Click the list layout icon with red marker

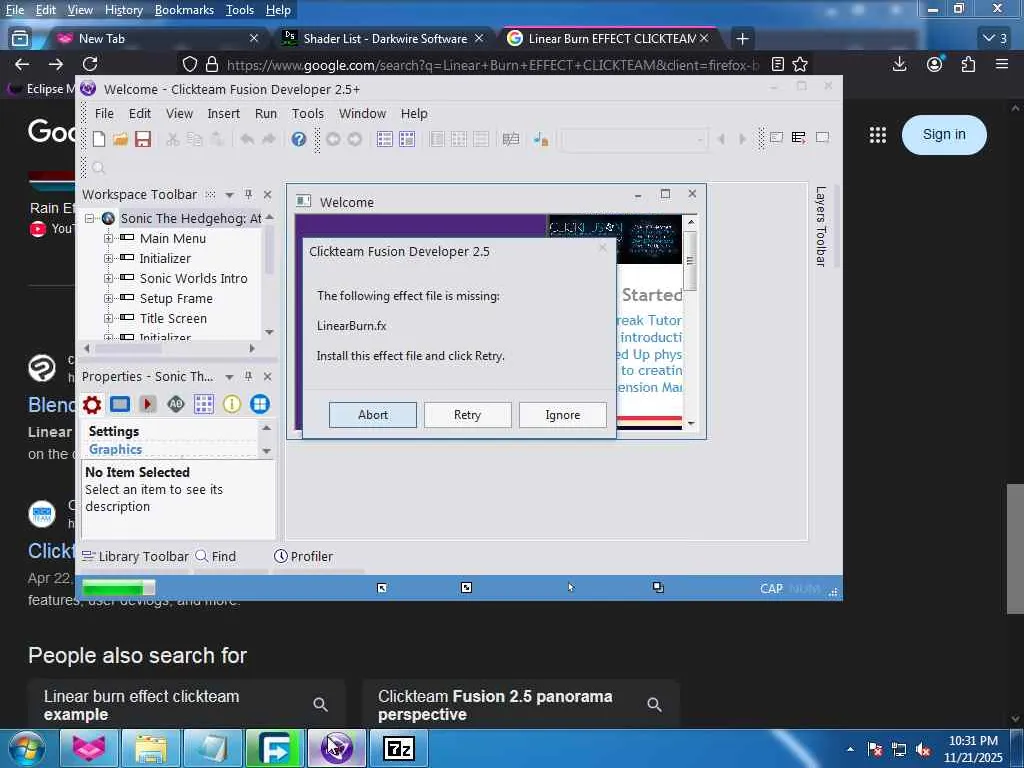click(798, 137)
